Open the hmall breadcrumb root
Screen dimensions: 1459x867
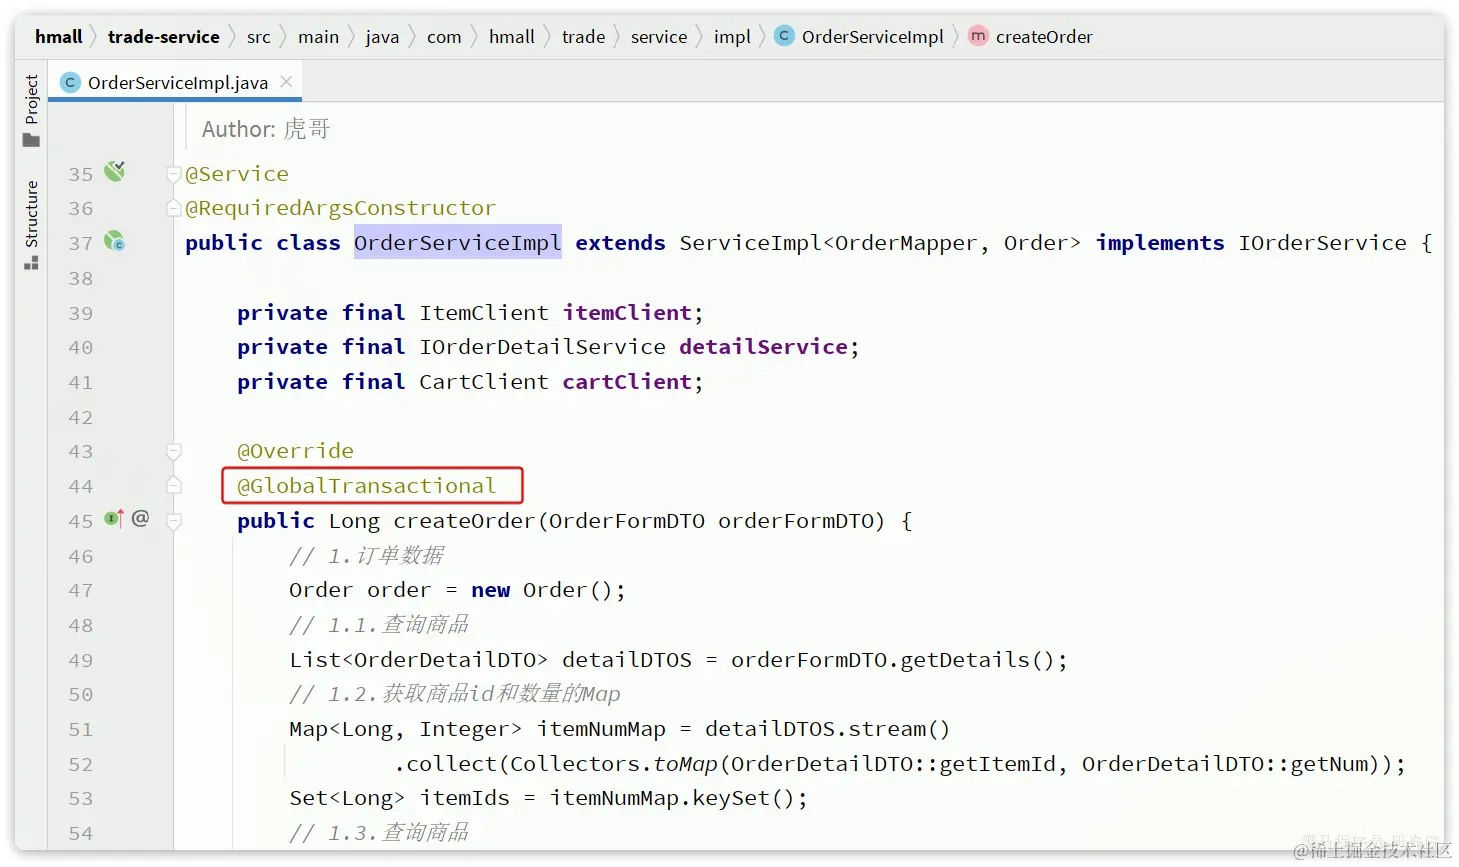(59, 37)
